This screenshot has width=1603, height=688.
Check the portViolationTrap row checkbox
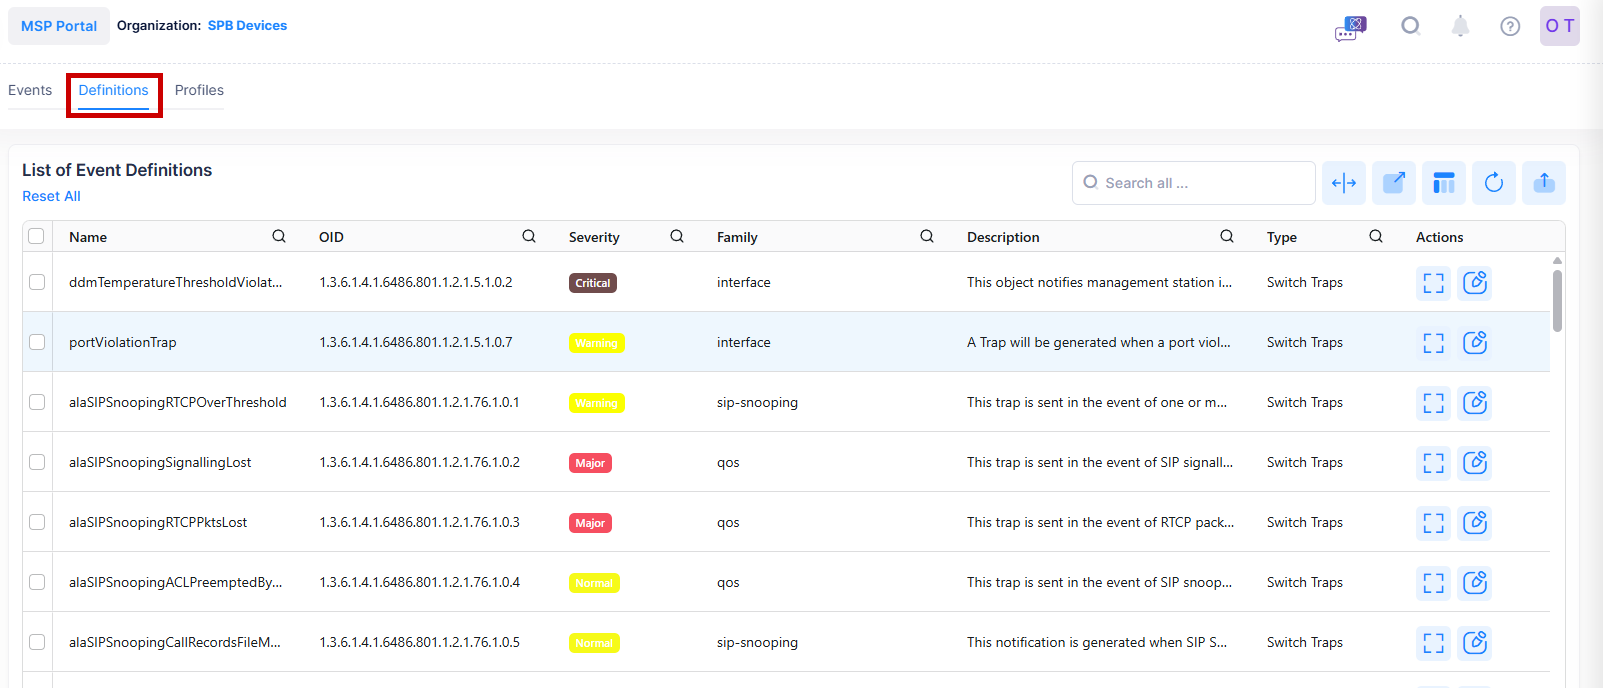[x=37, y=342]
